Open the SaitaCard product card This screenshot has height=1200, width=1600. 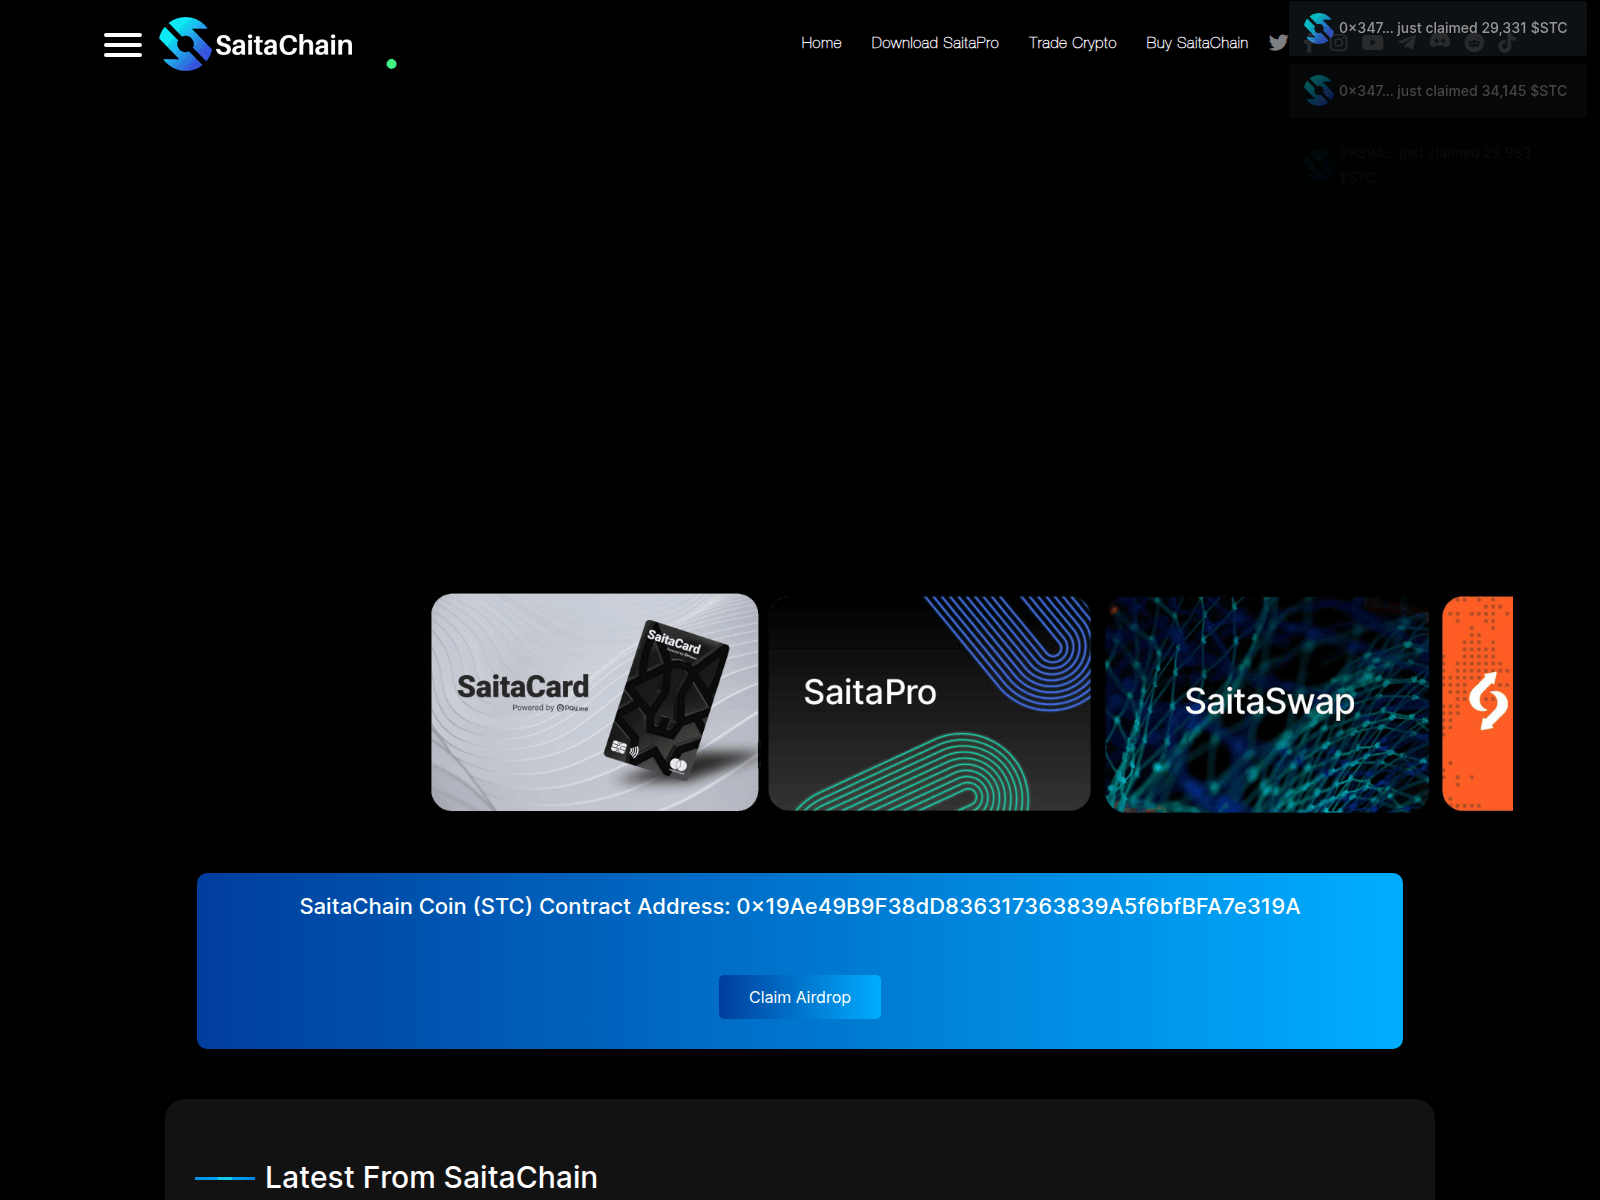point(595,702)
